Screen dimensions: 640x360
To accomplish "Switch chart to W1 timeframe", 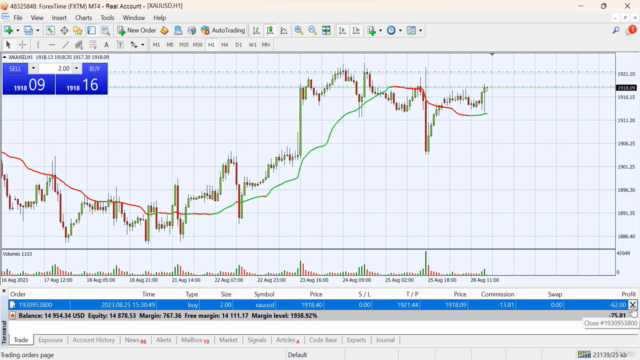I will click(x=252, y=44).
